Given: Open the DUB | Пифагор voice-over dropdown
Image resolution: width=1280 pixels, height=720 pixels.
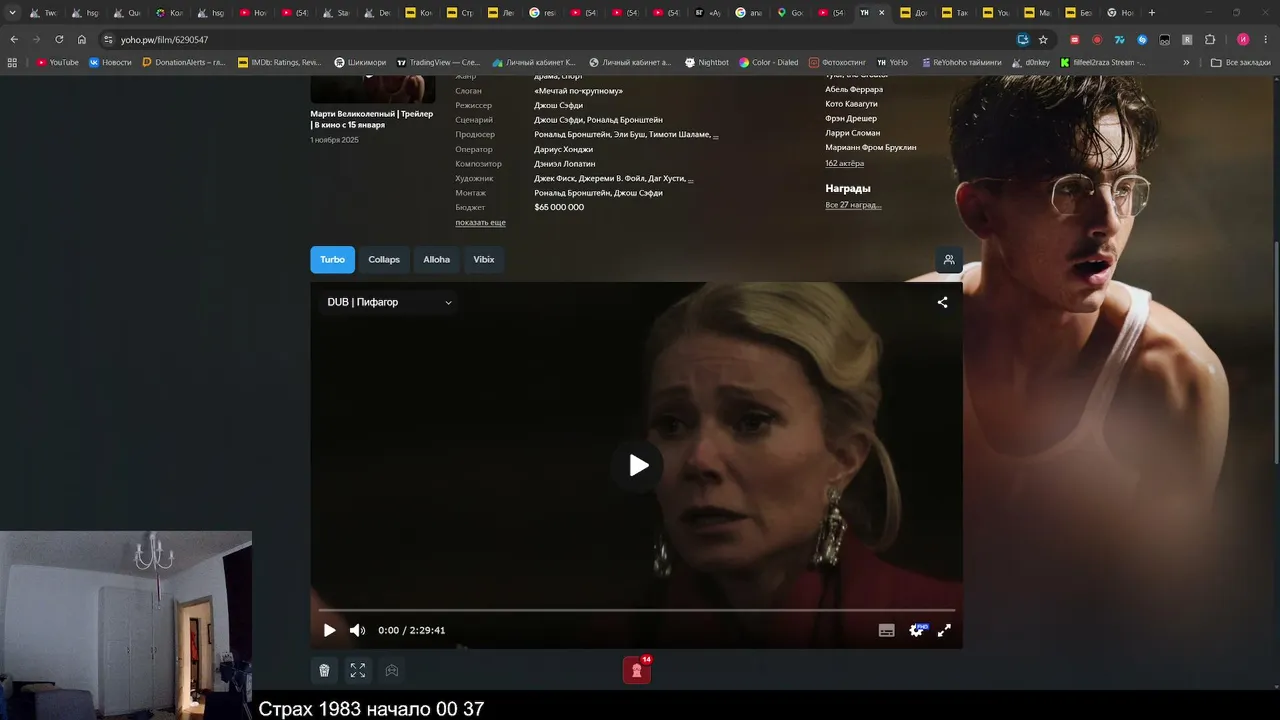Looking at the screenshot, I should pyautogui.click(x=389, y=302).
